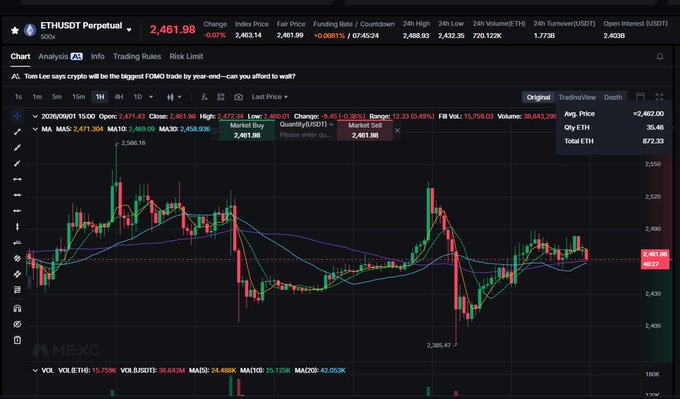
Task: Click the Ethereum coin logo
Action: pyautogui.click(x=29, y=30)
